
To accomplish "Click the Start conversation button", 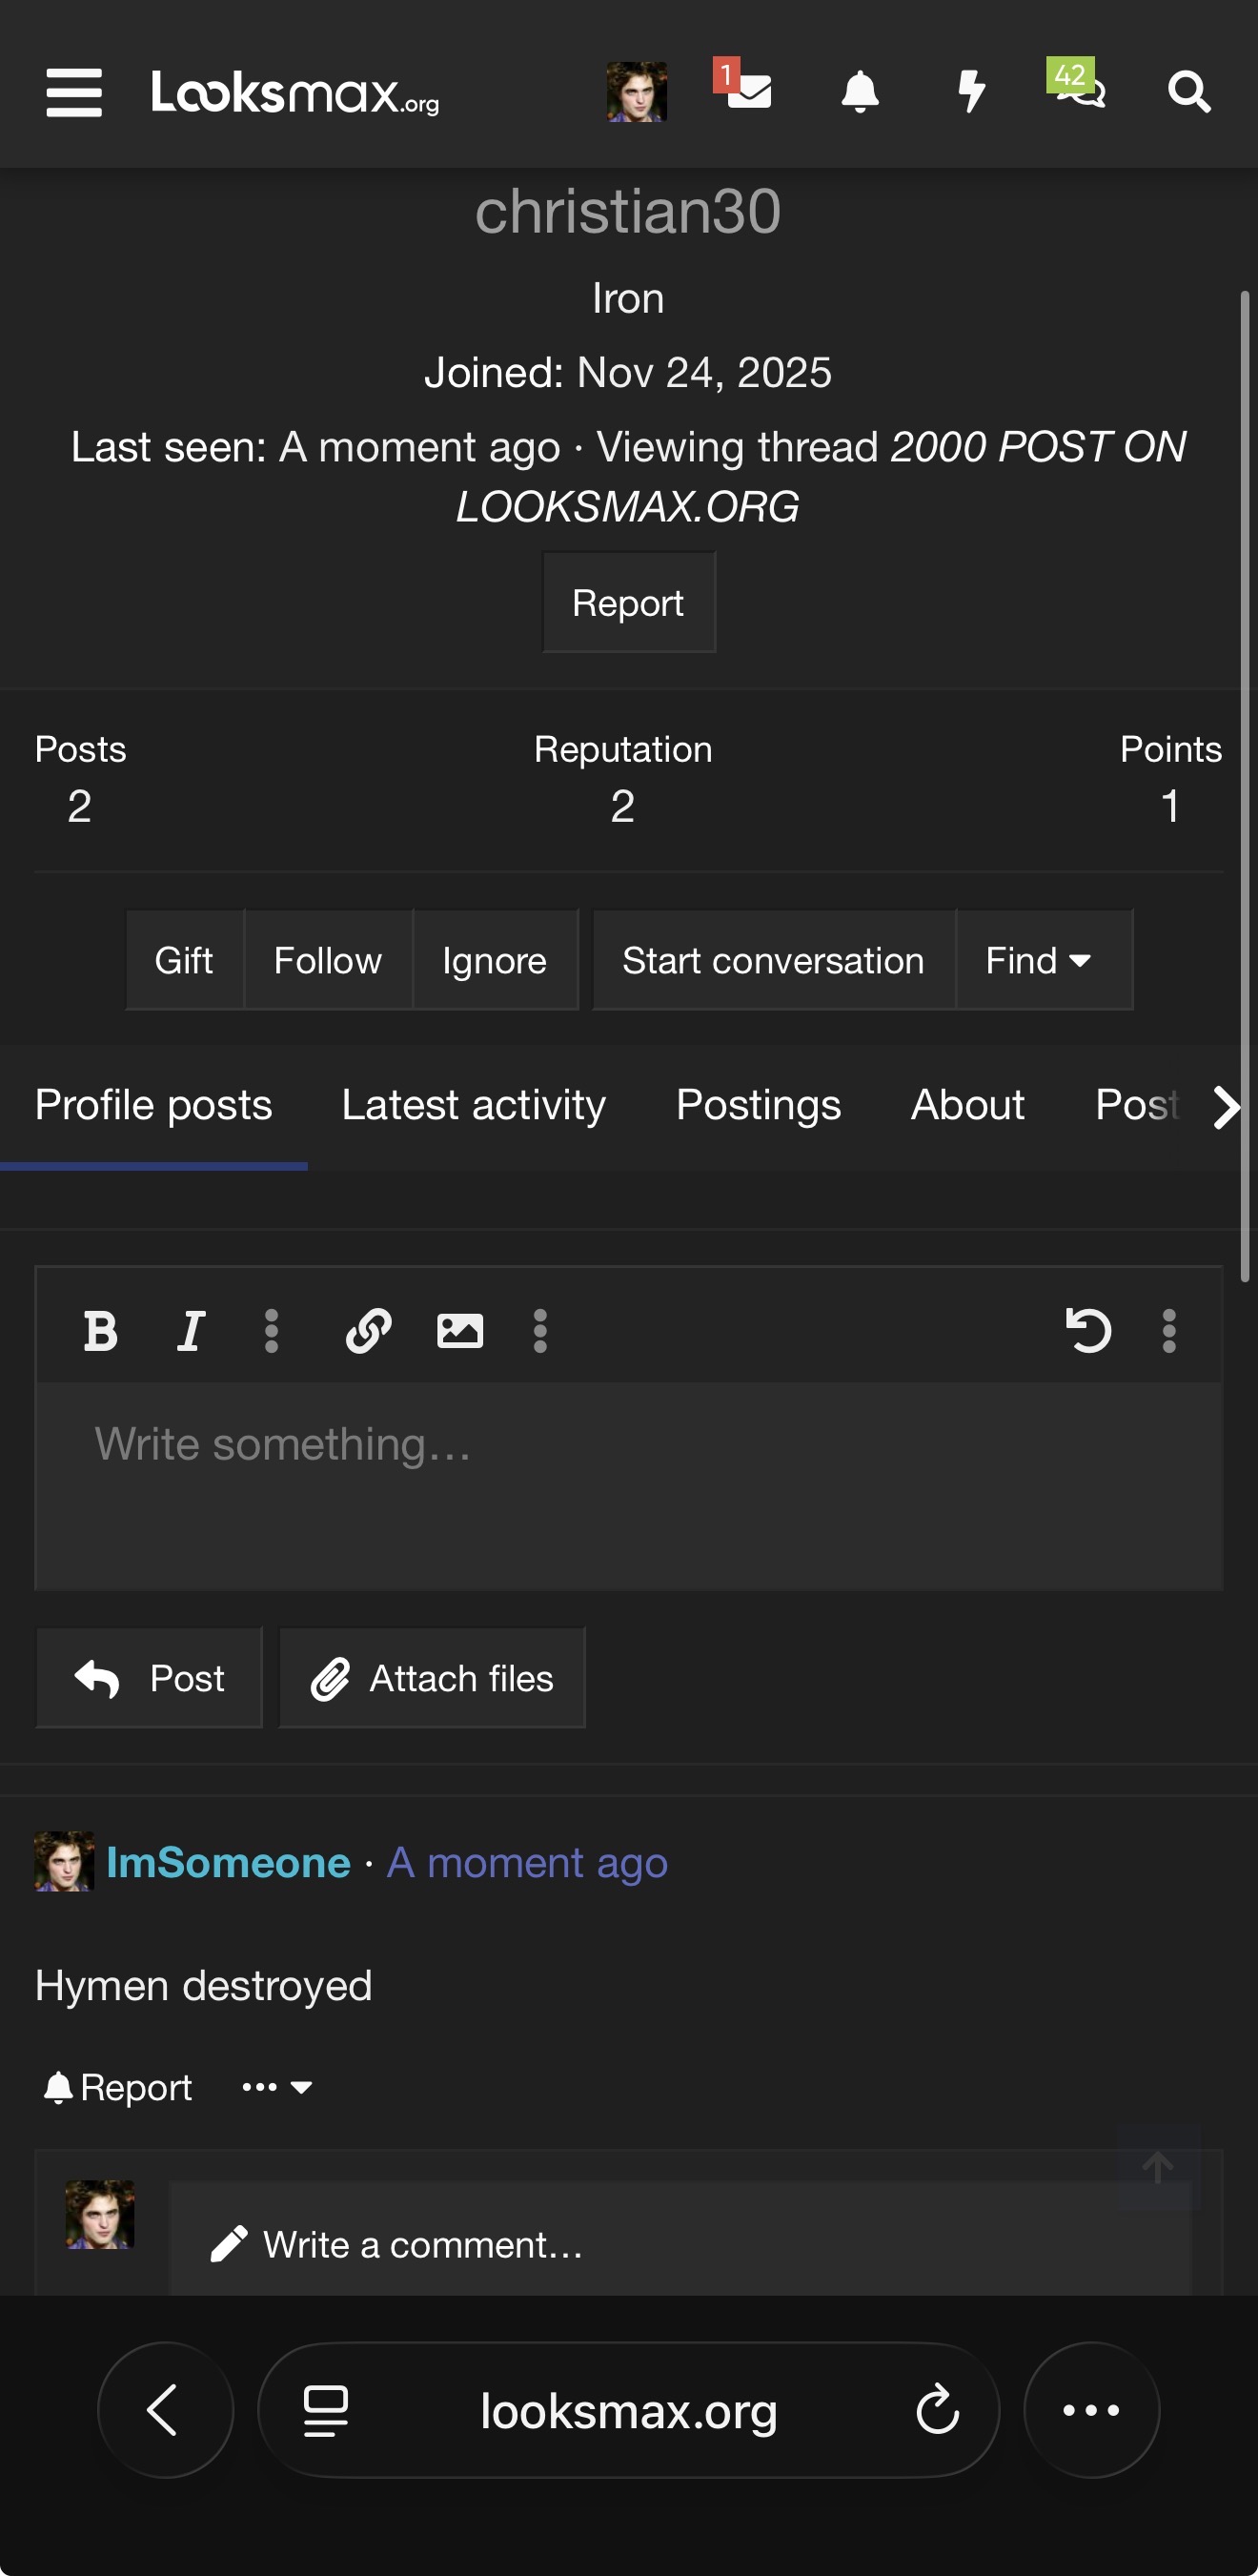I will click(773, 960).
